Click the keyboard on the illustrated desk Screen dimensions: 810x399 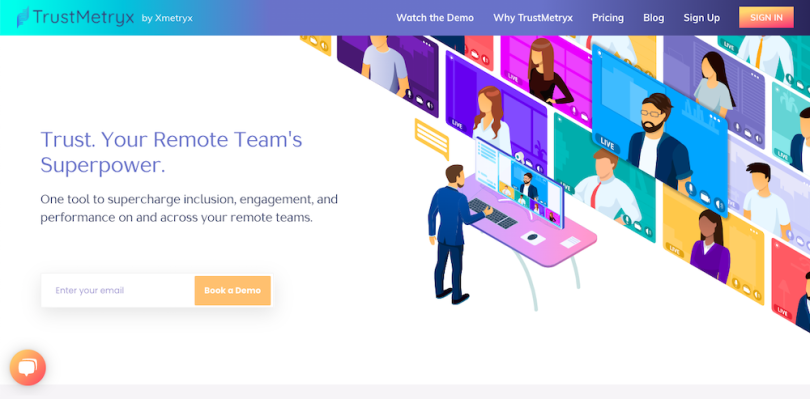coord(492,213)
